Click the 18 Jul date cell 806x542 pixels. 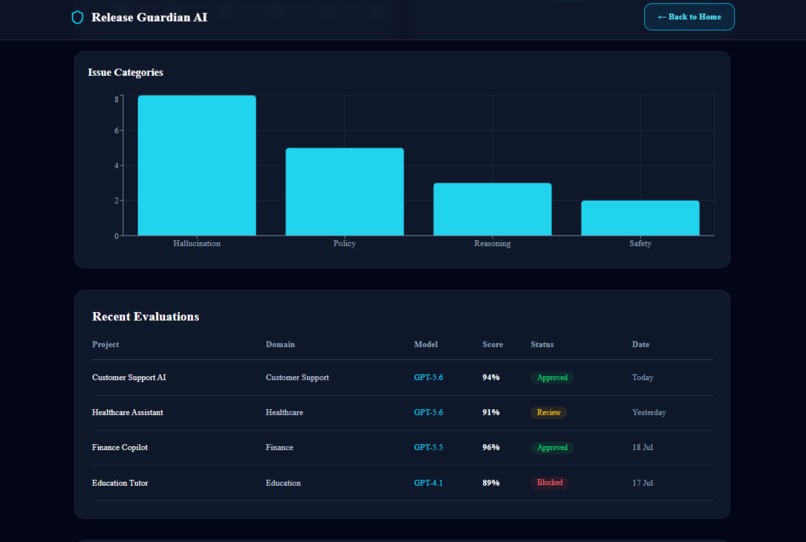coord(643,447)
